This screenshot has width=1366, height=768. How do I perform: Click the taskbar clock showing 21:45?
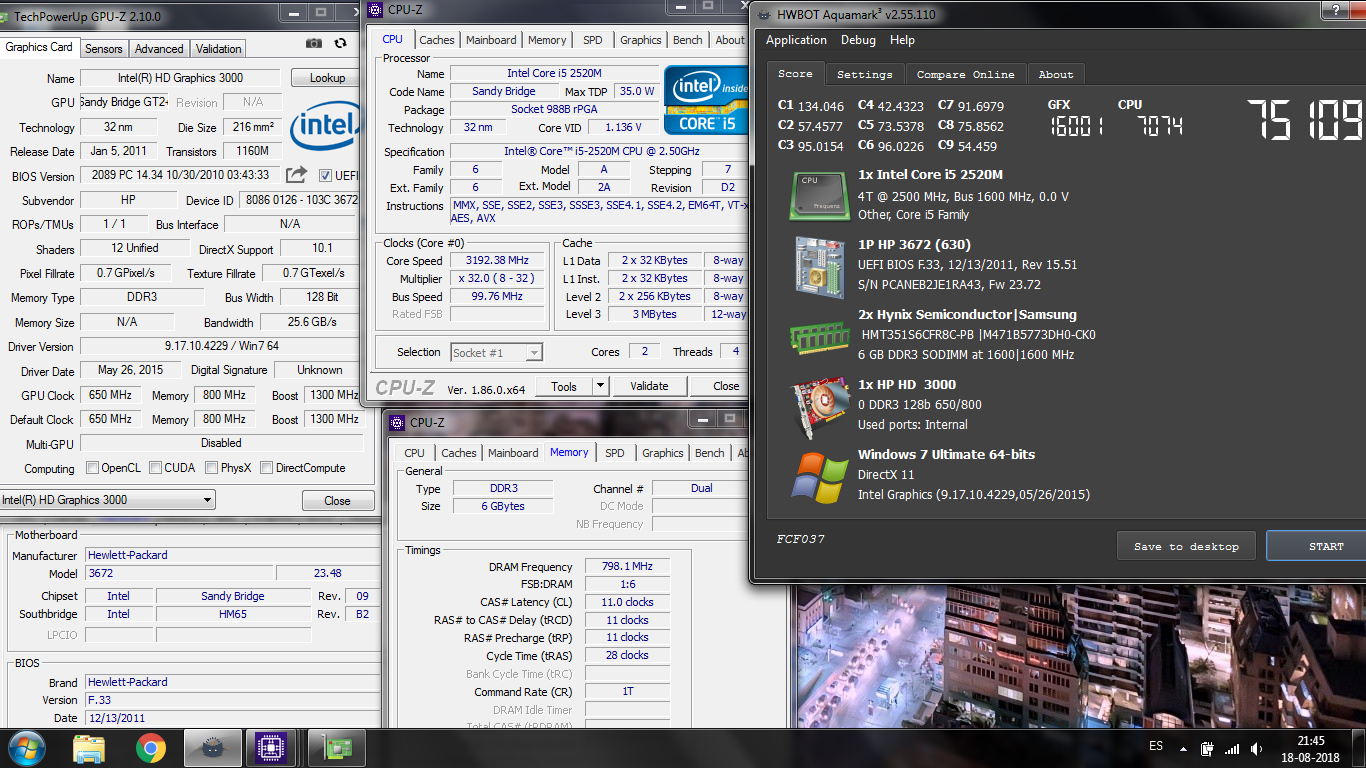click(1310, 741)
